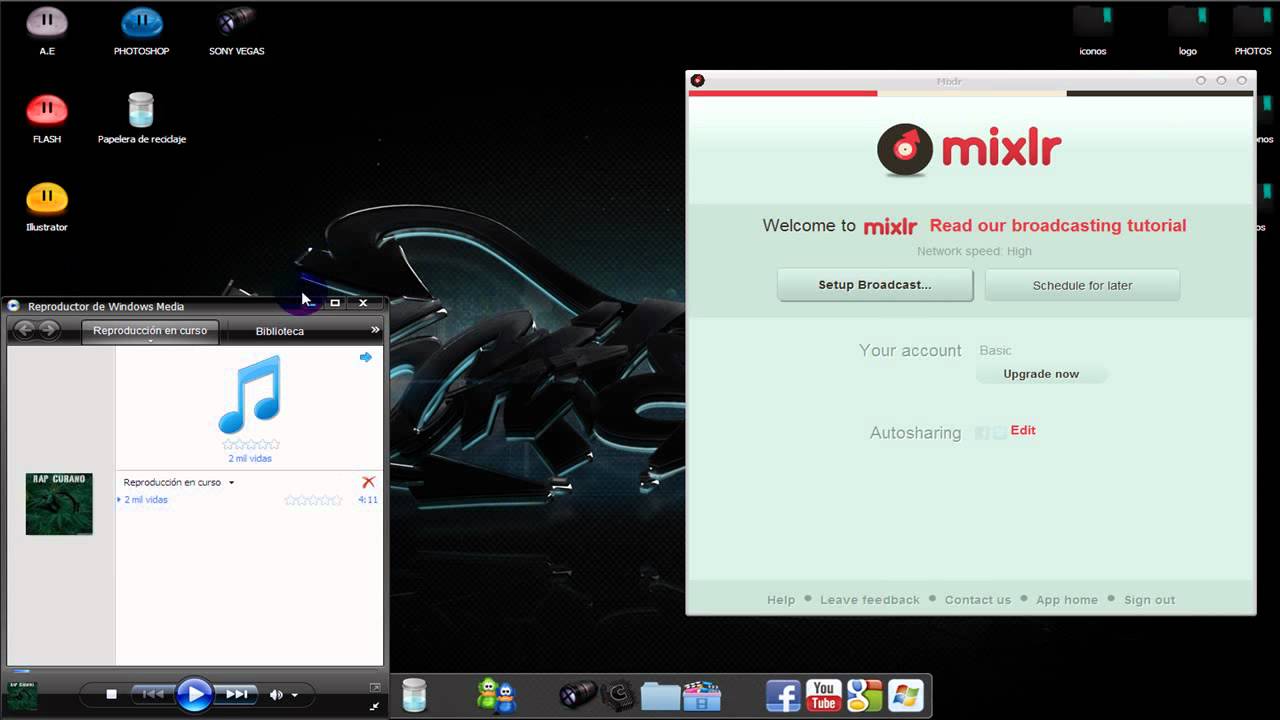
Task: Open the YouTube dock icon
Action: tap(824, 696)
